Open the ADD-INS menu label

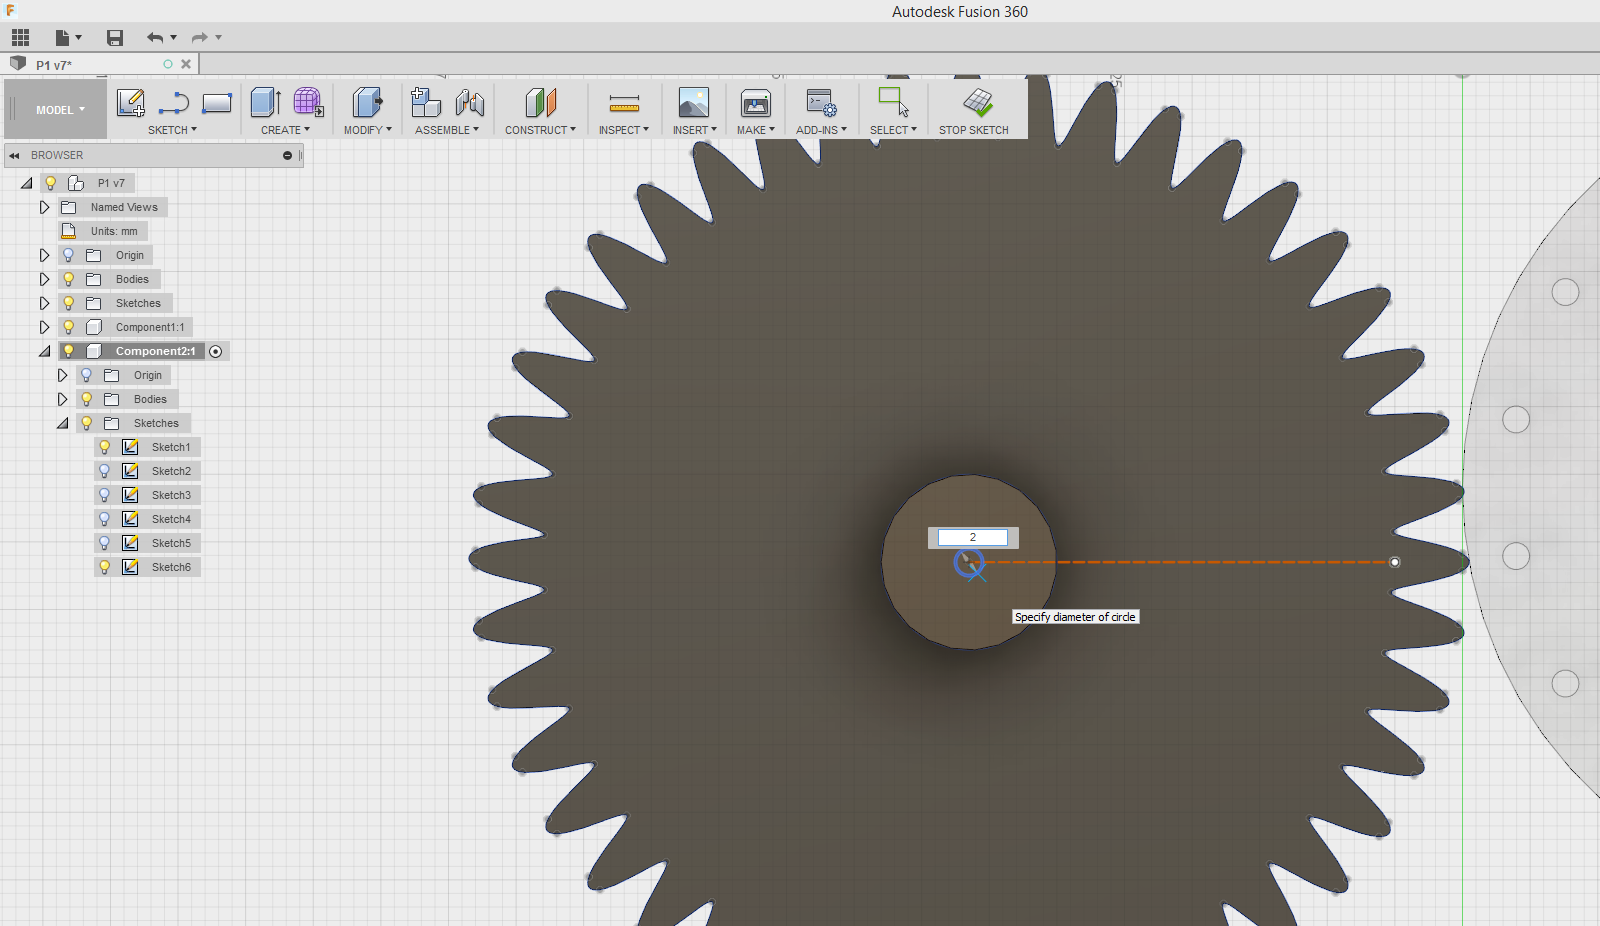pos(821,130)
